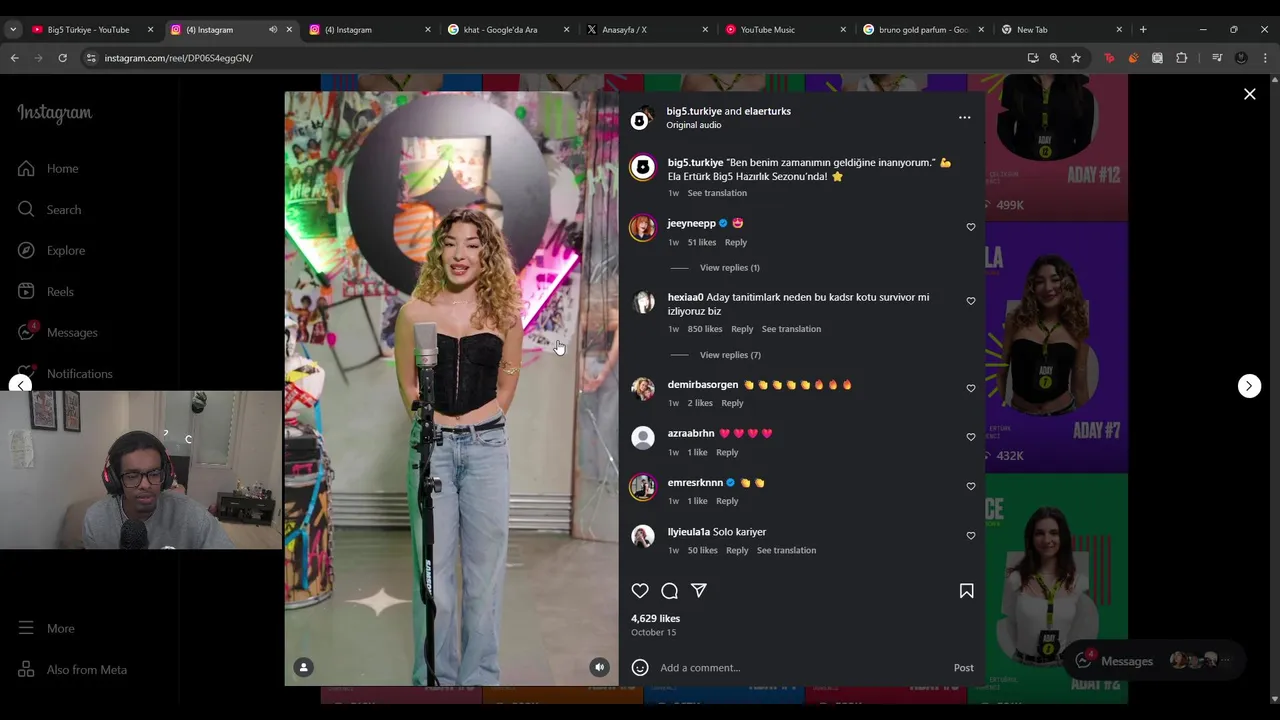Like llyieula1a's comment
The image size is (1280, 720).
pyautogui.click(x=970, y=535)
